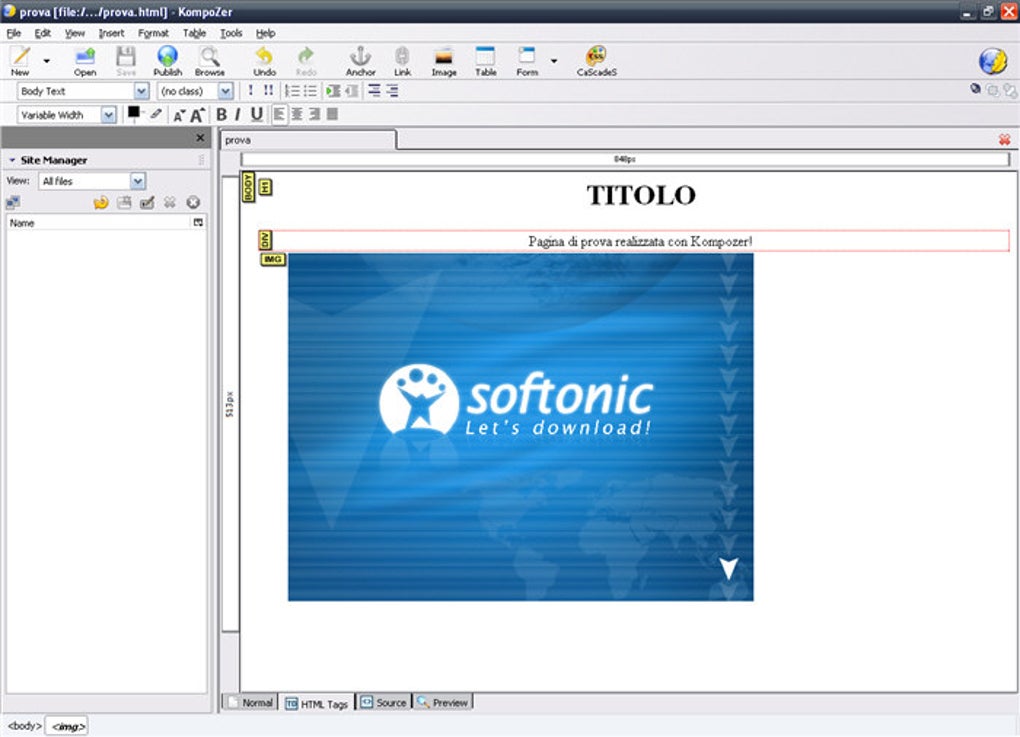Switch to Preview view mode

click(x=443, y=703)
